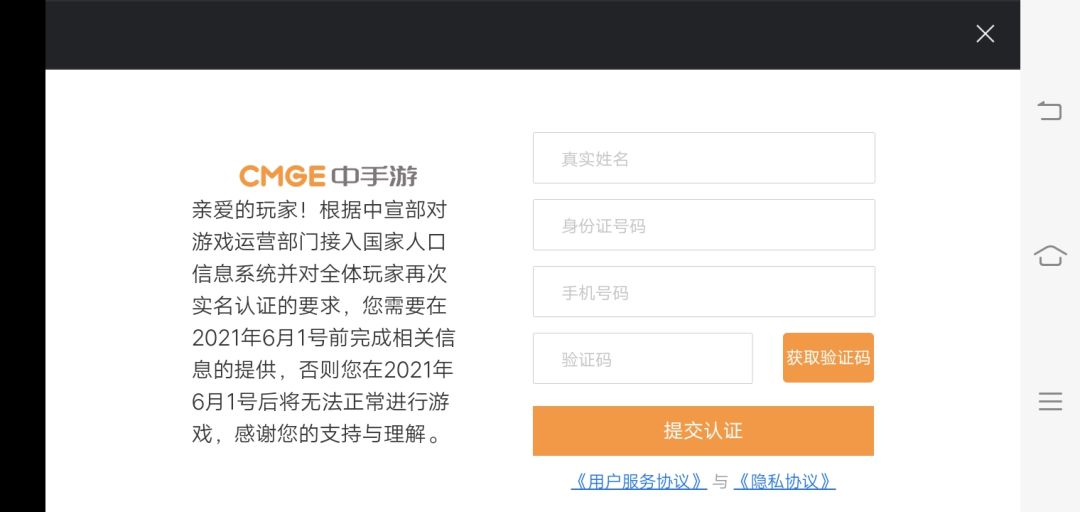Focus the 身份证号码 input field
This screenshot has width=1080, height=512.
click(x=704, y=225)
